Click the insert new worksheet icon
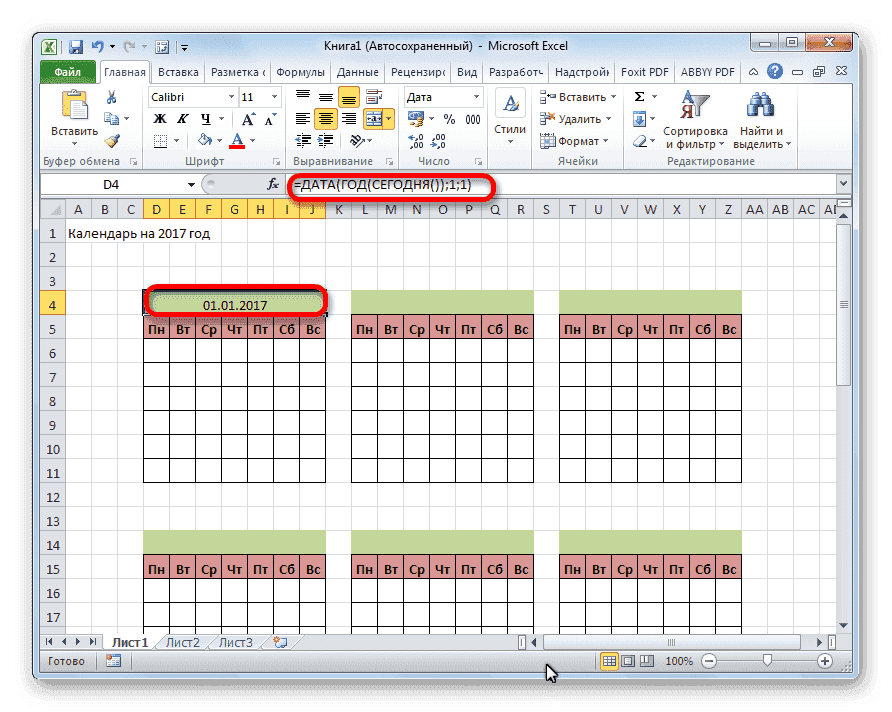 point(280,643)
